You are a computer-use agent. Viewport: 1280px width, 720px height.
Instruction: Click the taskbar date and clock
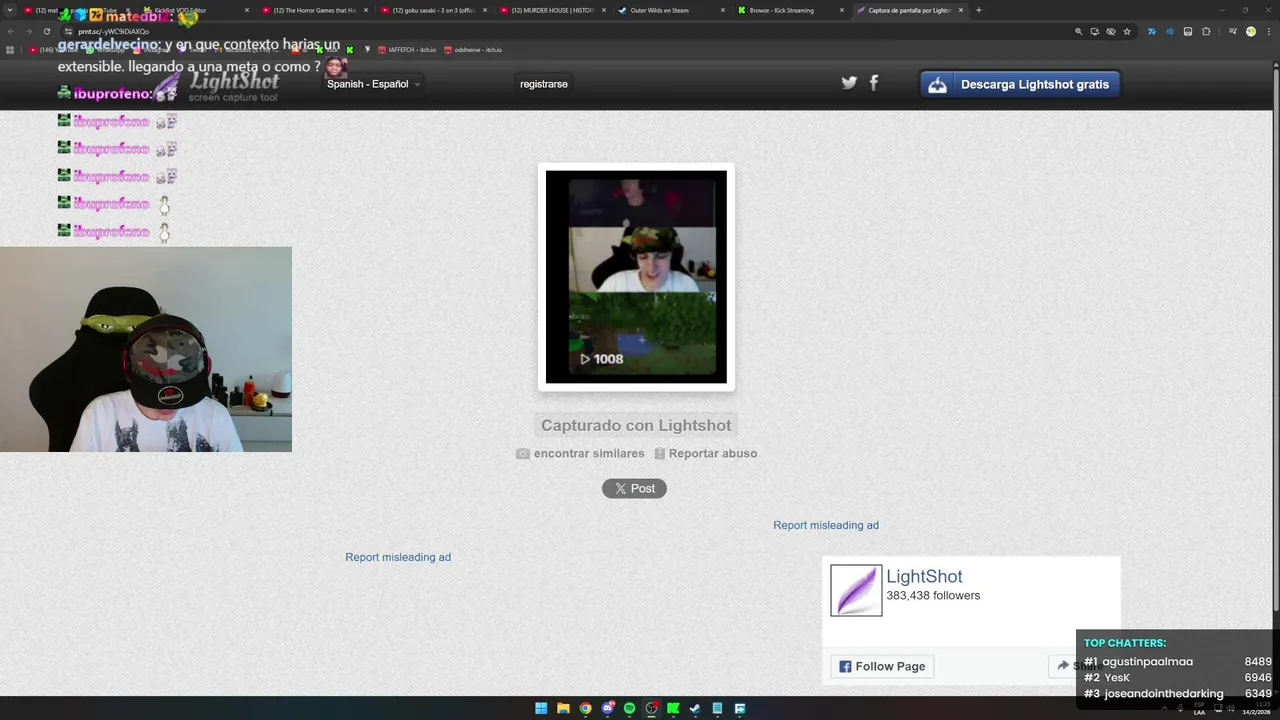coord(1255,708)
